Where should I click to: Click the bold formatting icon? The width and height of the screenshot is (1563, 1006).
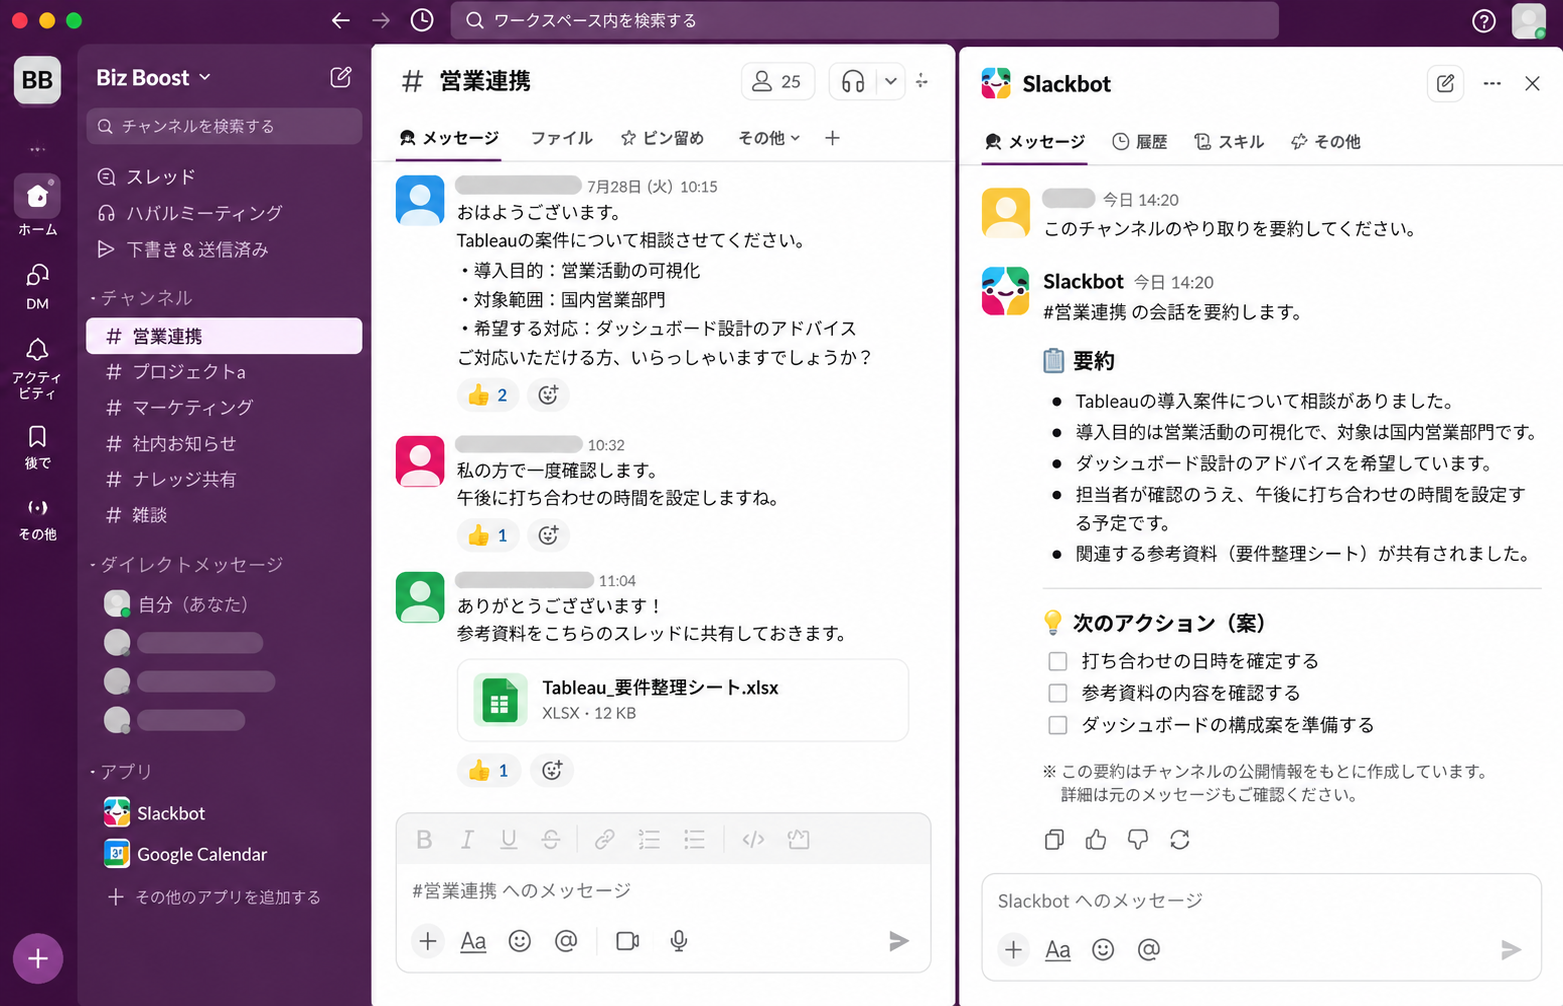(424, 840)
